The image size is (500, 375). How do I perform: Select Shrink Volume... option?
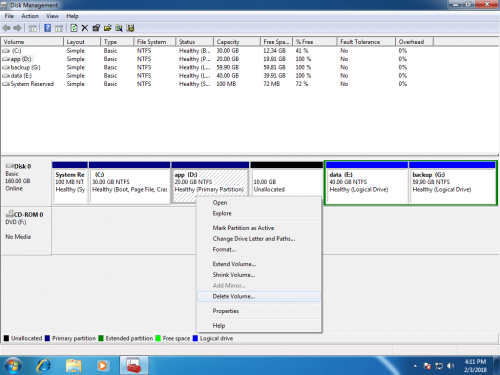[259, 275]
